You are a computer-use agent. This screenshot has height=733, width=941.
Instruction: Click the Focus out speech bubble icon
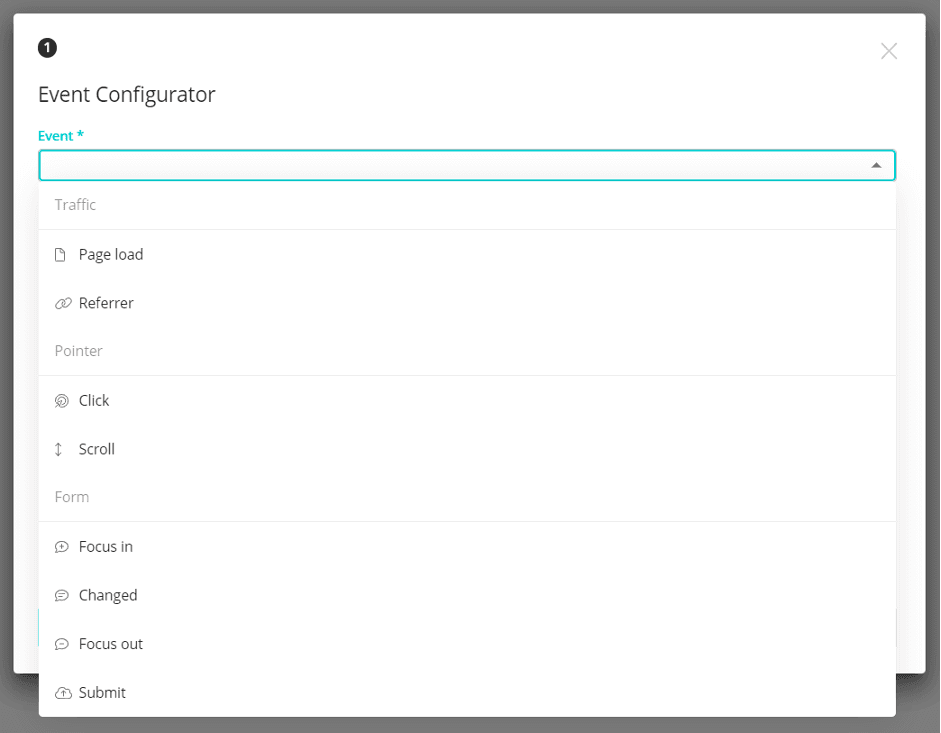coord(62,644)
